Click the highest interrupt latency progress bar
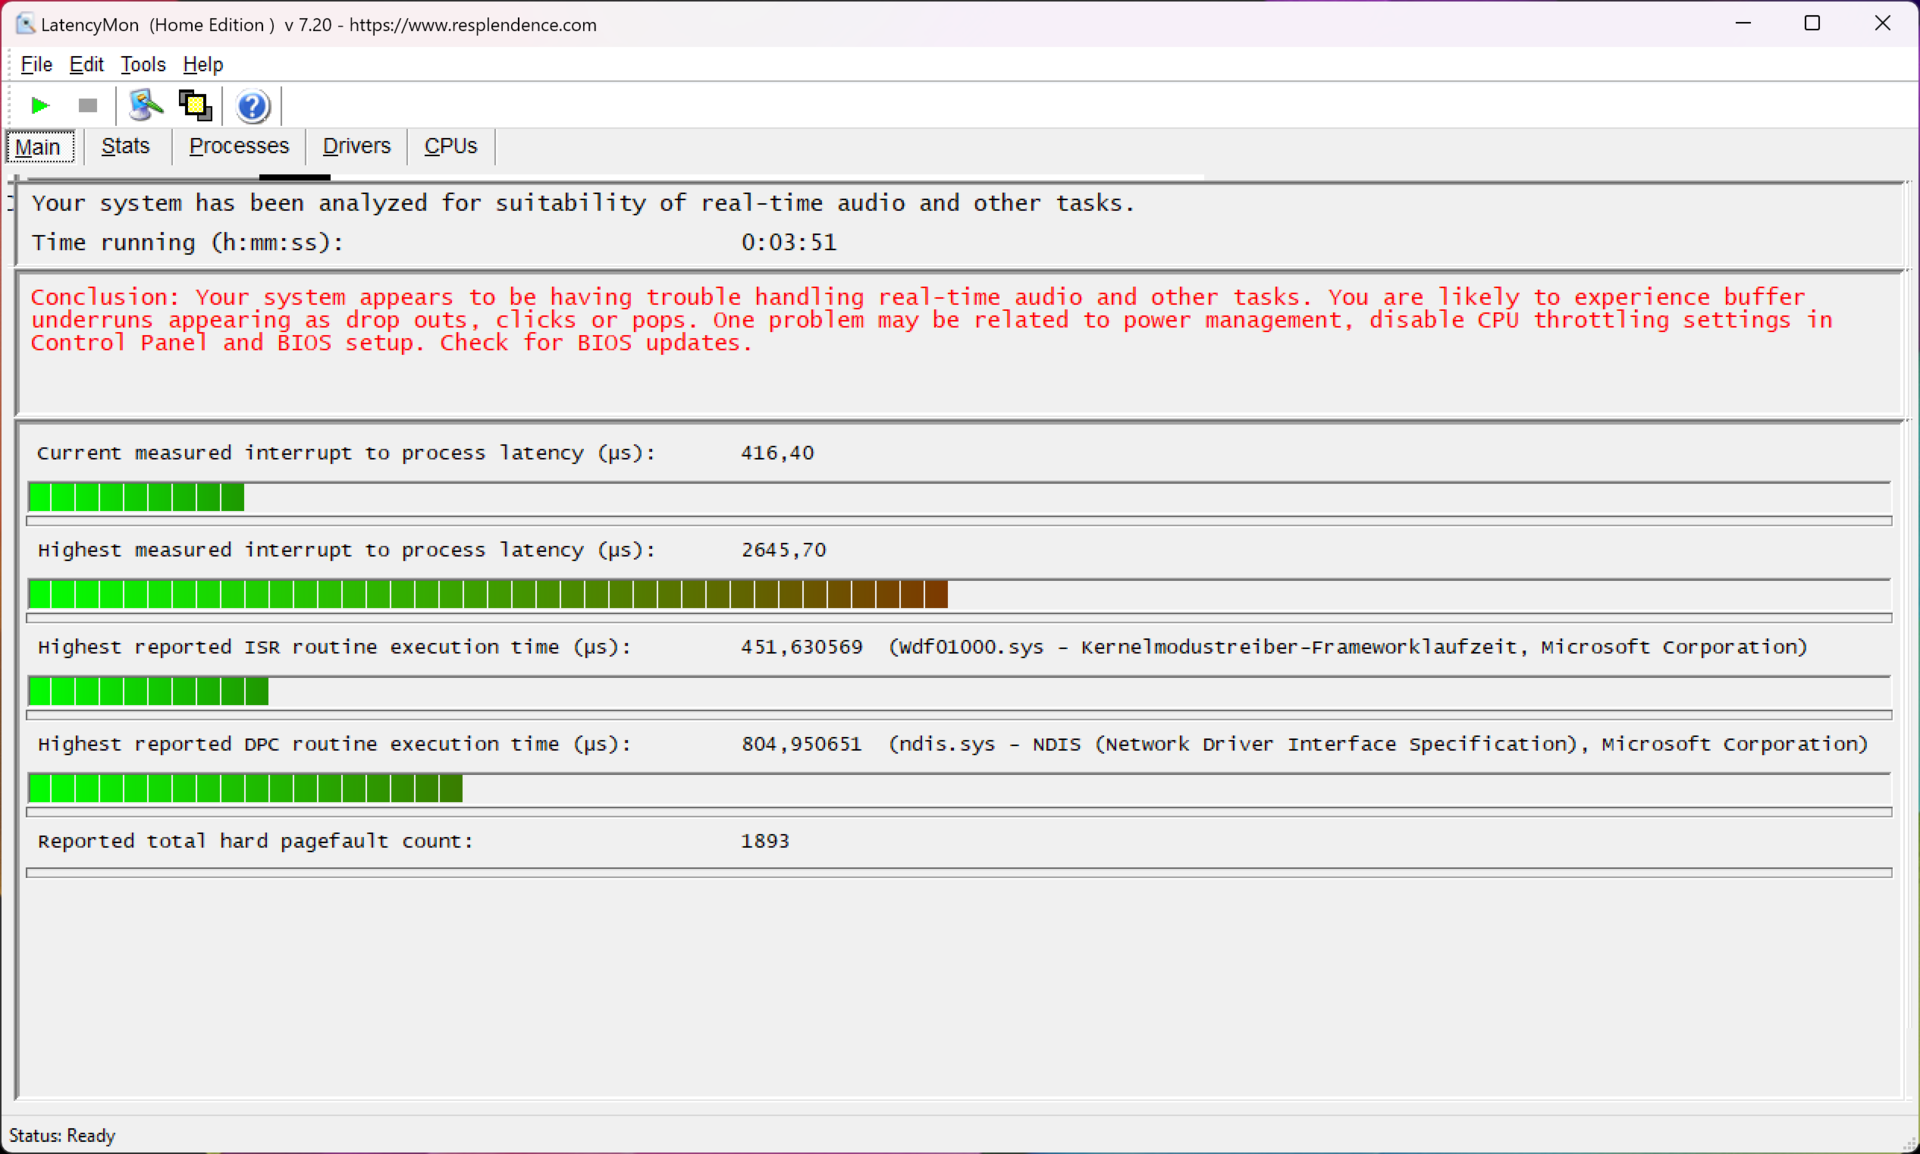Viewport: 1920px width, 1154px height. [x=488, y=595]
